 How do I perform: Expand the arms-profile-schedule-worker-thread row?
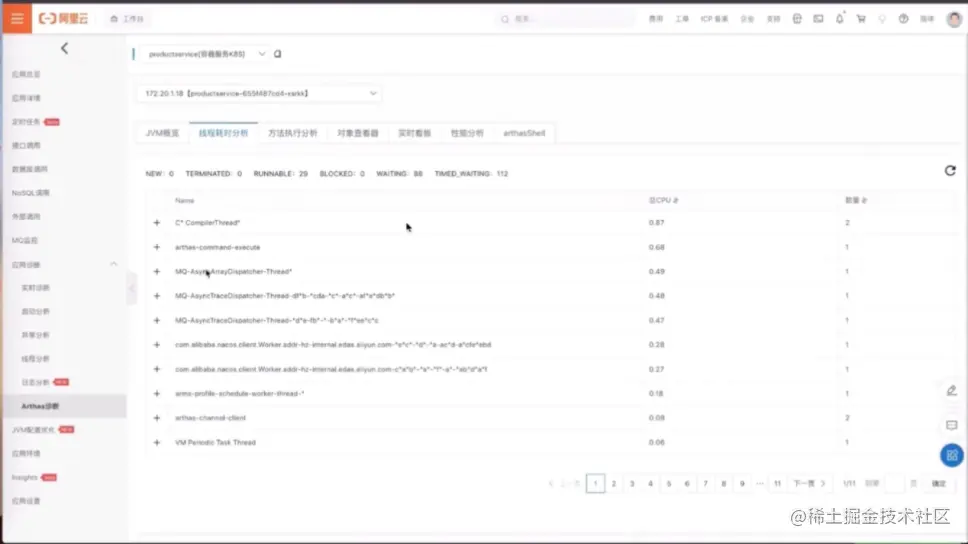tap(157, 394)
